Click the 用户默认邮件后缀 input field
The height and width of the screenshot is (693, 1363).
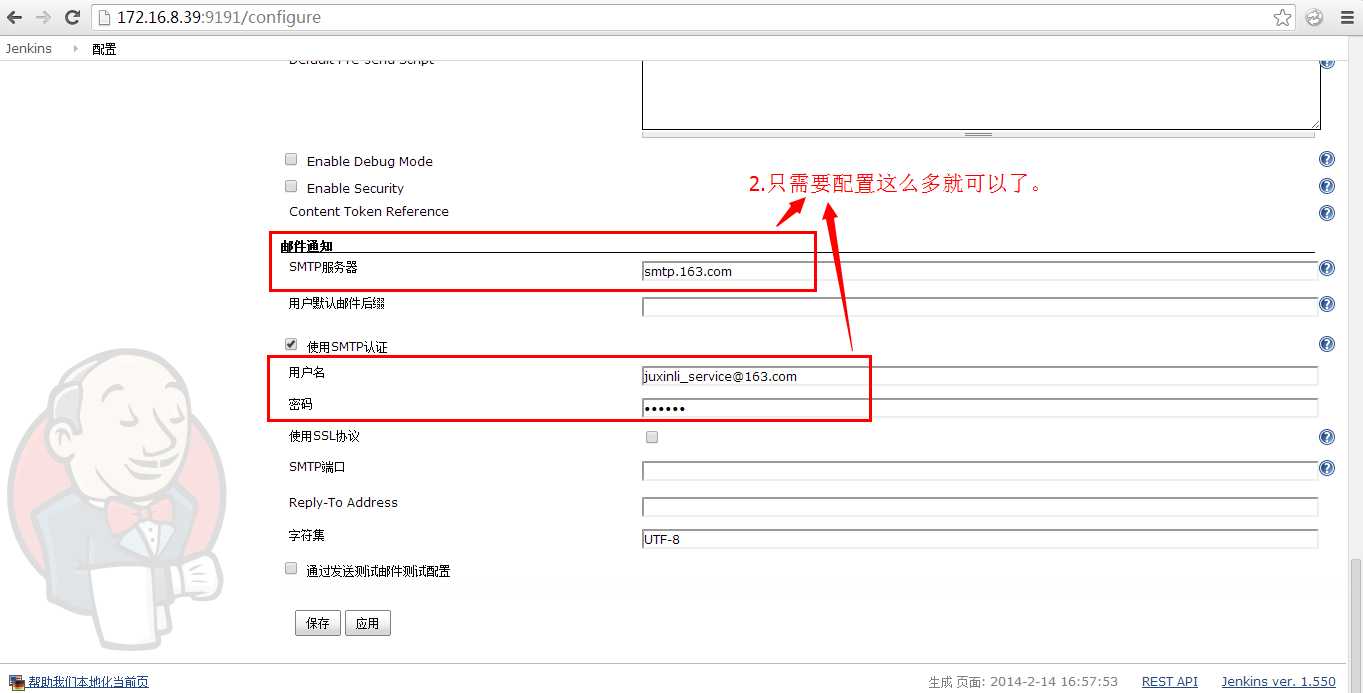click(980, 307)
